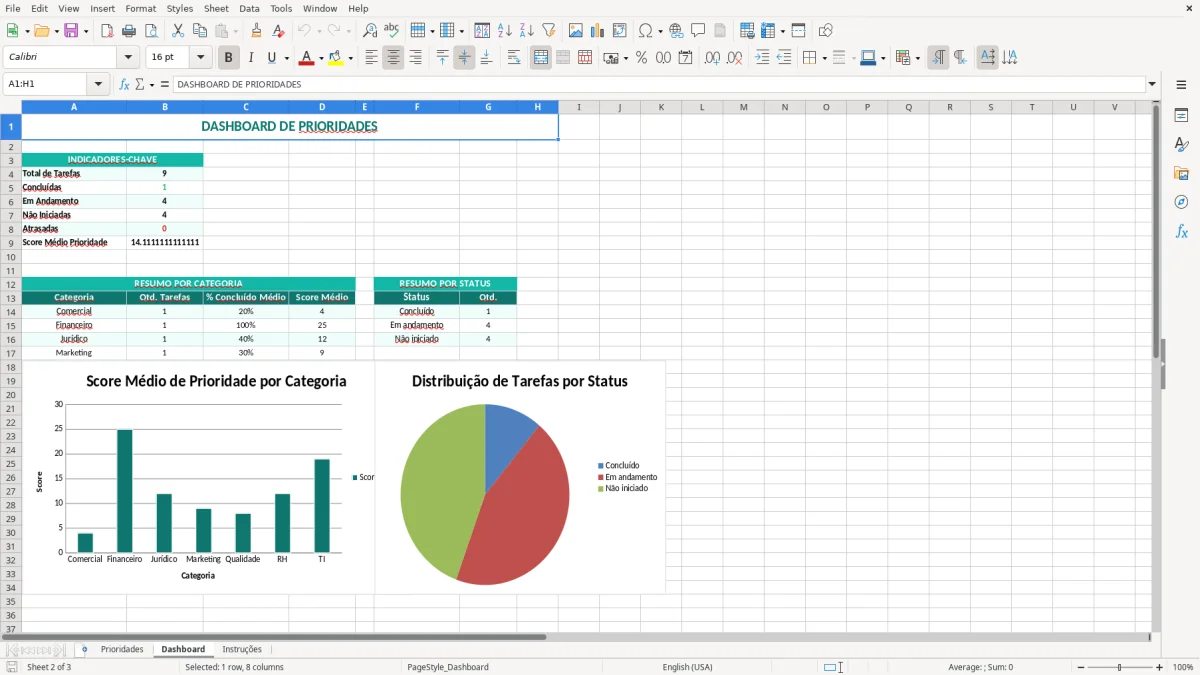
Task: Open the 16 pt font size dropdown
Action: (x=201, y=58)
